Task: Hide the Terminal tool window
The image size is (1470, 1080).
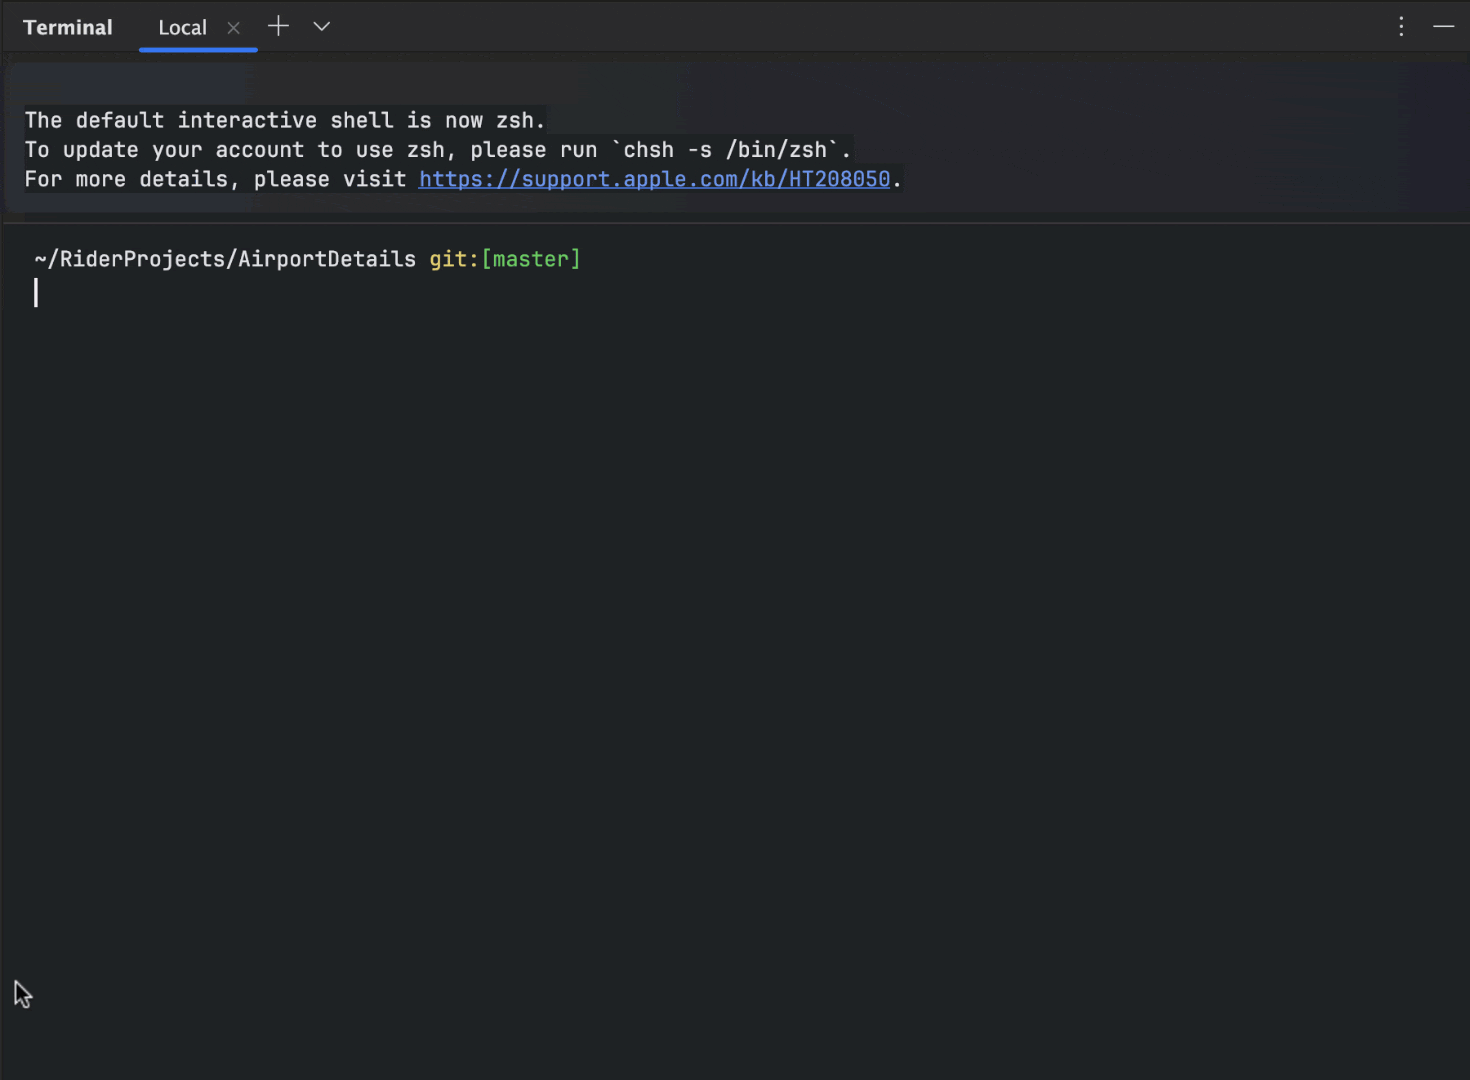Action: 1443,27
